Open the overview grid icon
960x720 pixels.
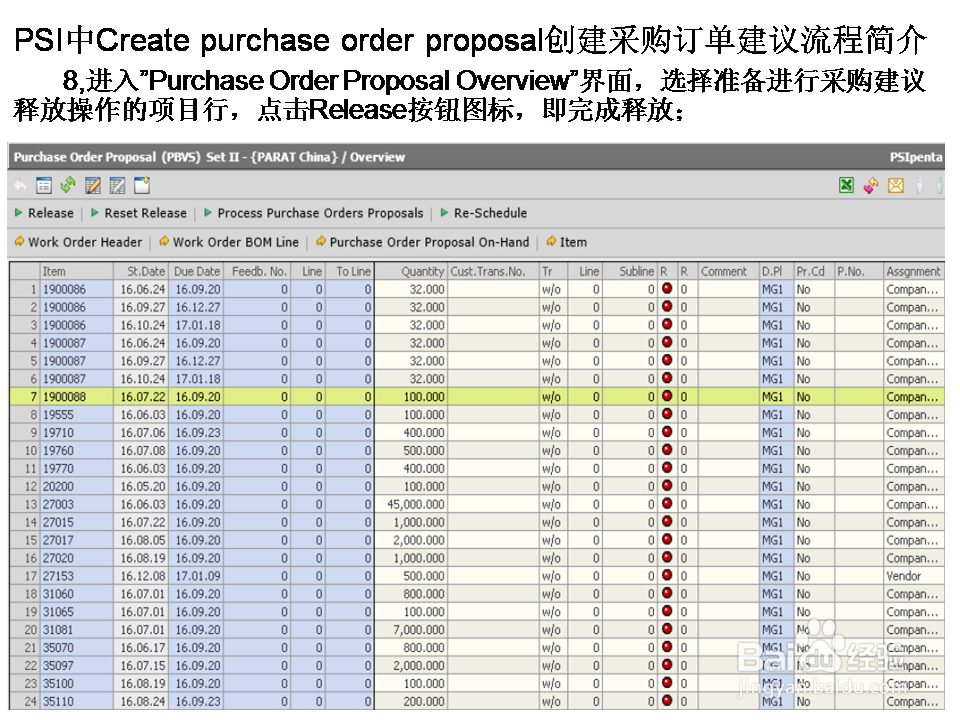coord(42,184)
